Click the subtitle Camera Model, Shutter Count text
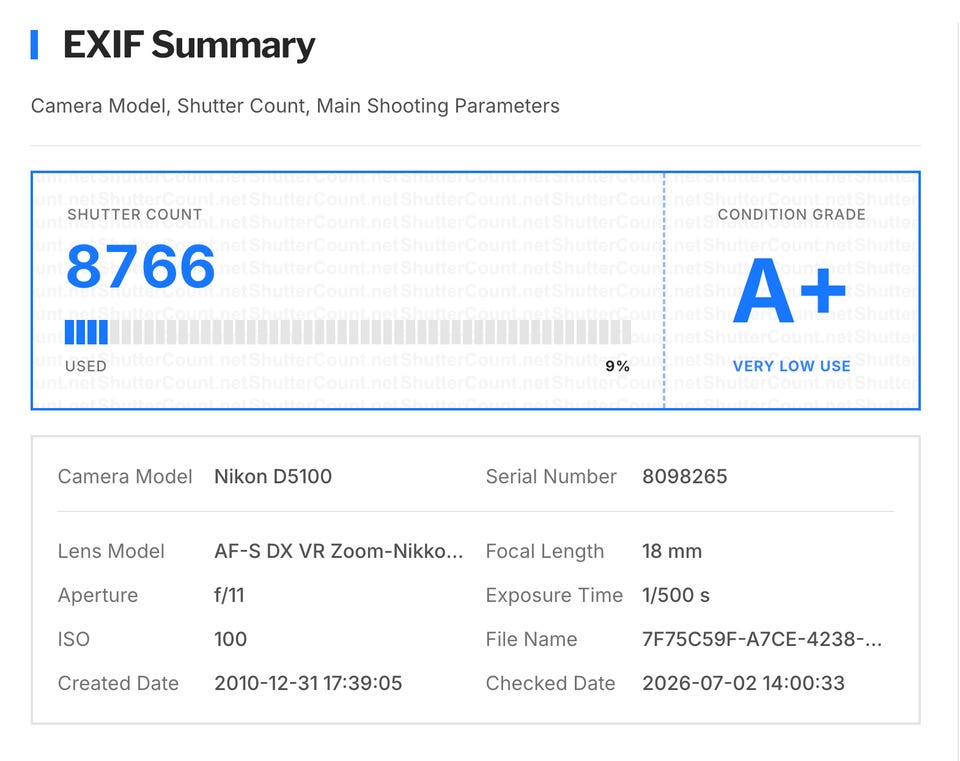 295,106
